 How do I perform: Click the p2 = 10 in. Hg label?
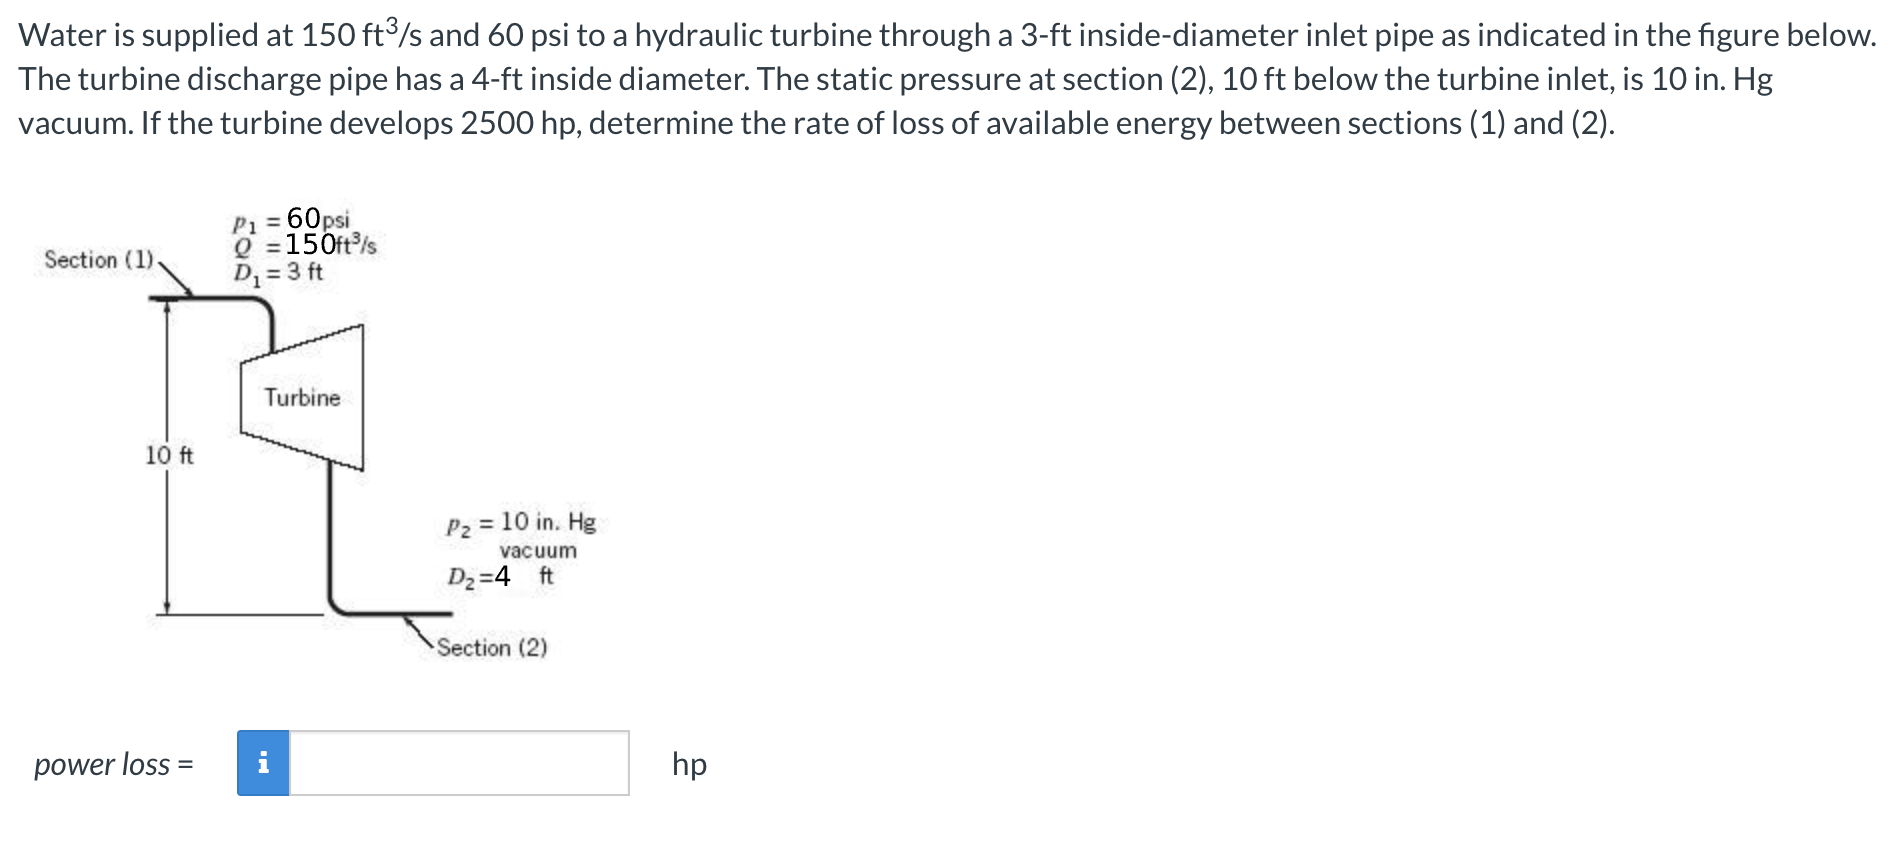coord(522,524)
